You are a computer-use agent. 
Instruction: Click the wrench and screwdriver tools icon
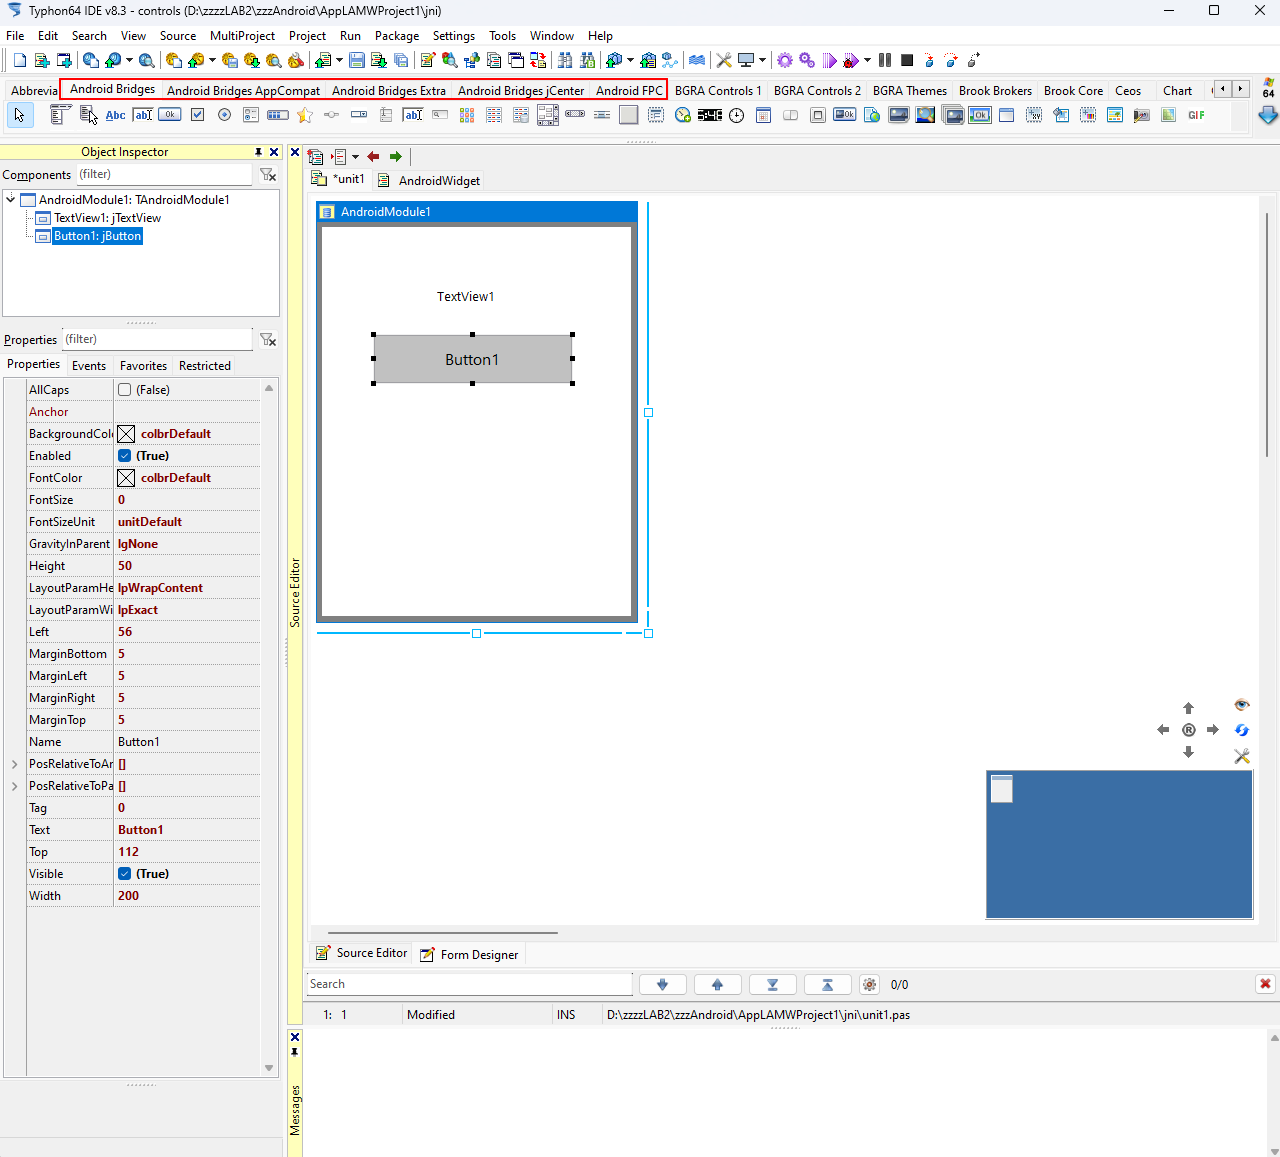[724, 61]
